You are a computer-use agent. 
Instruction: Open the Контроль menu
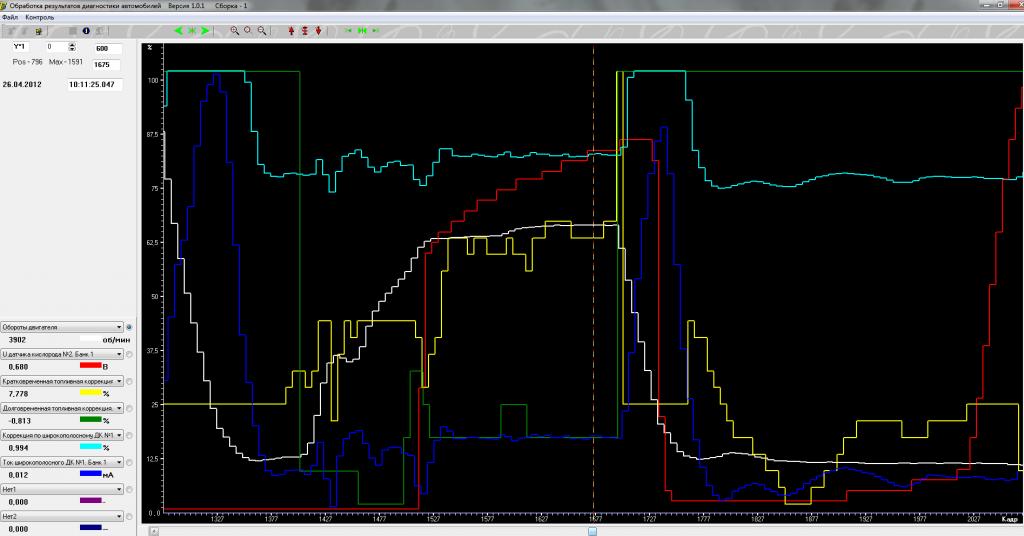(40, 18)
